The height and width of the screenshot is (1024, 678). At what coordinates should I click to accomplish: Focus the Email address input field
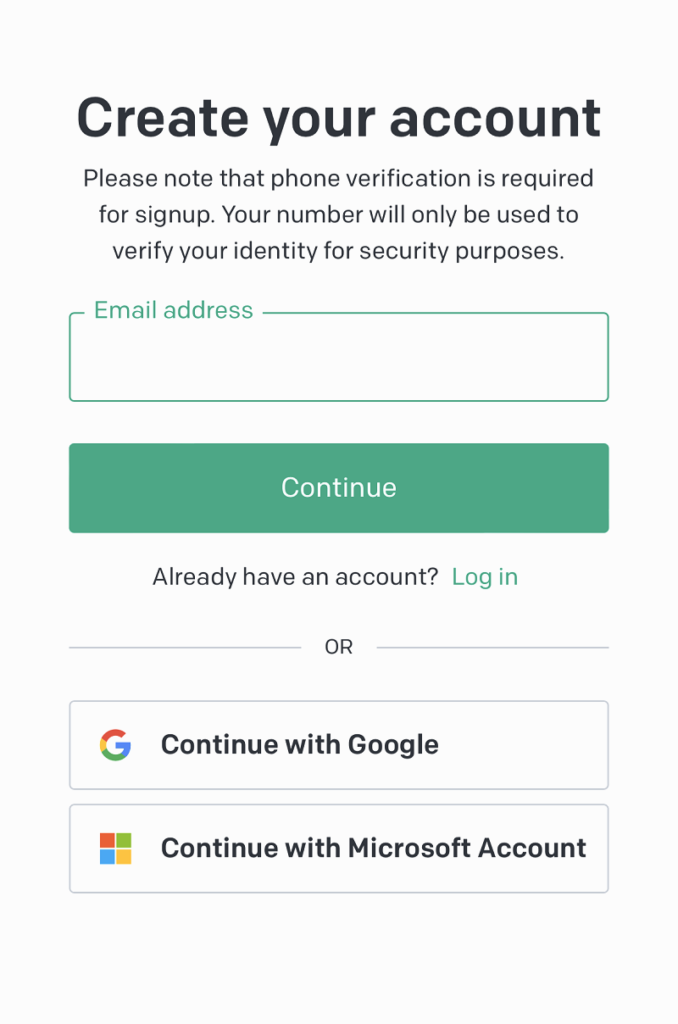pyautogui.click(x=338, y=360)
